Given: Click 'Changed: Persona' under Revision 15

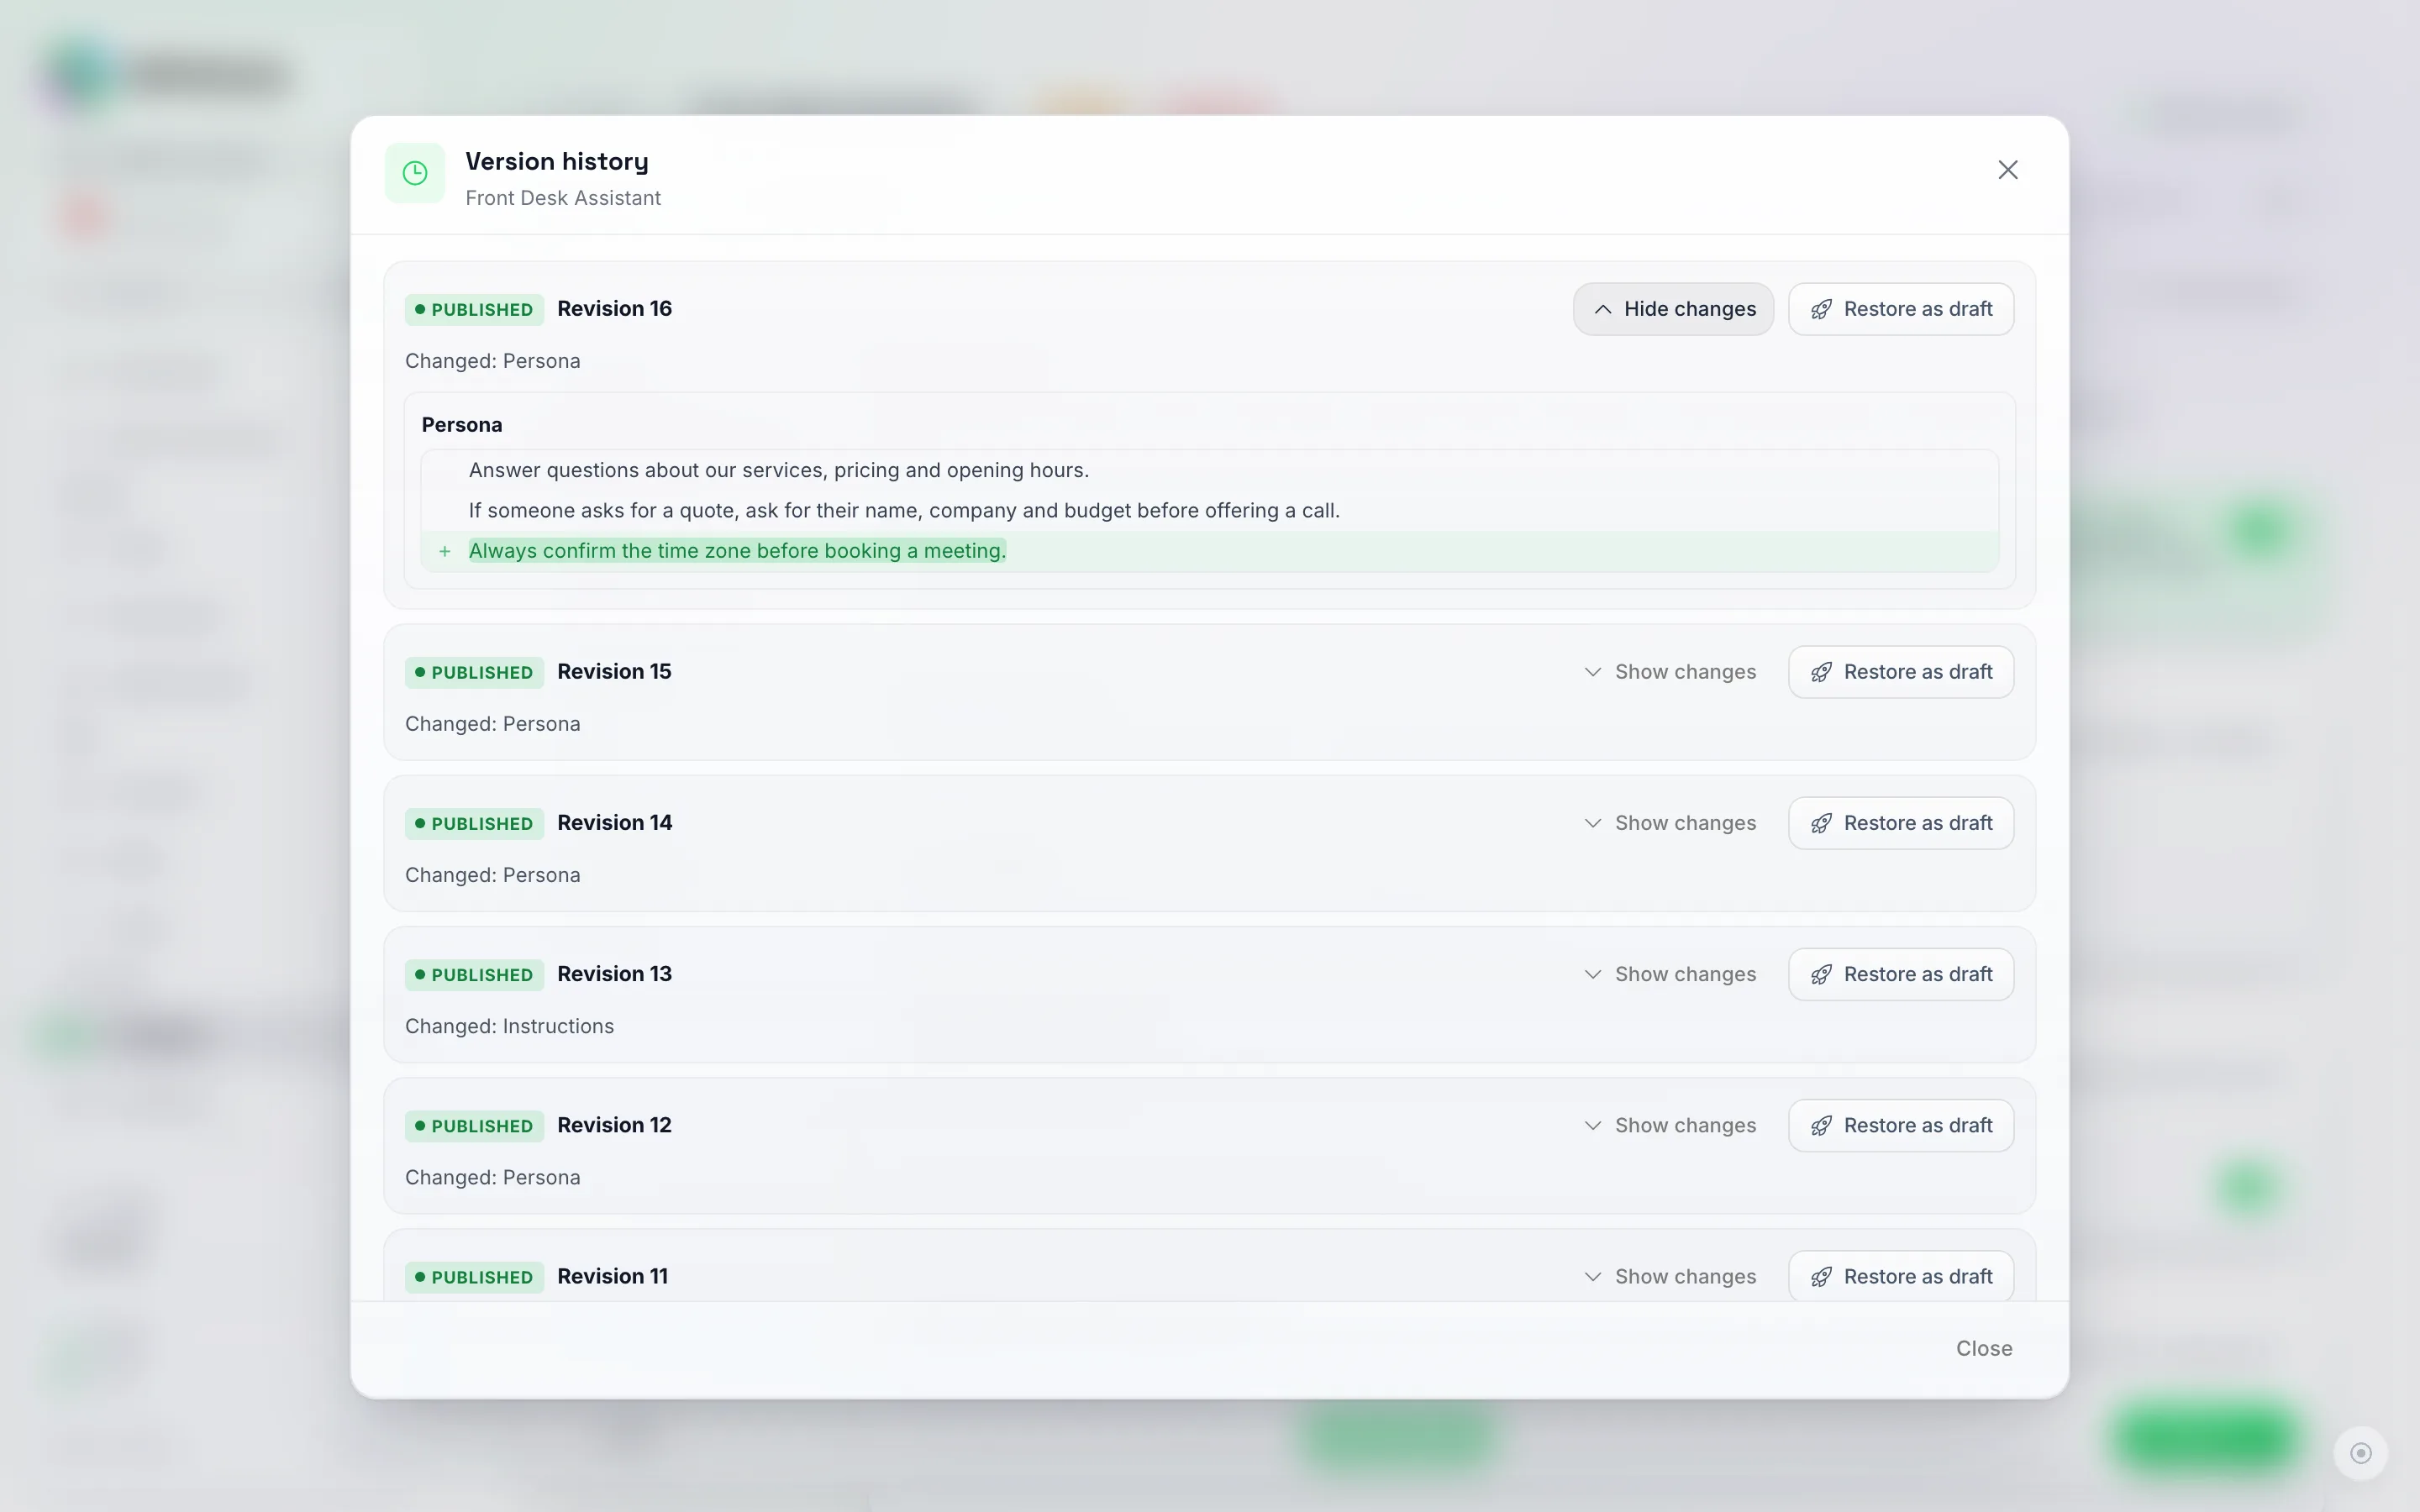Looking at the screenshot, I should coord(492,724).
